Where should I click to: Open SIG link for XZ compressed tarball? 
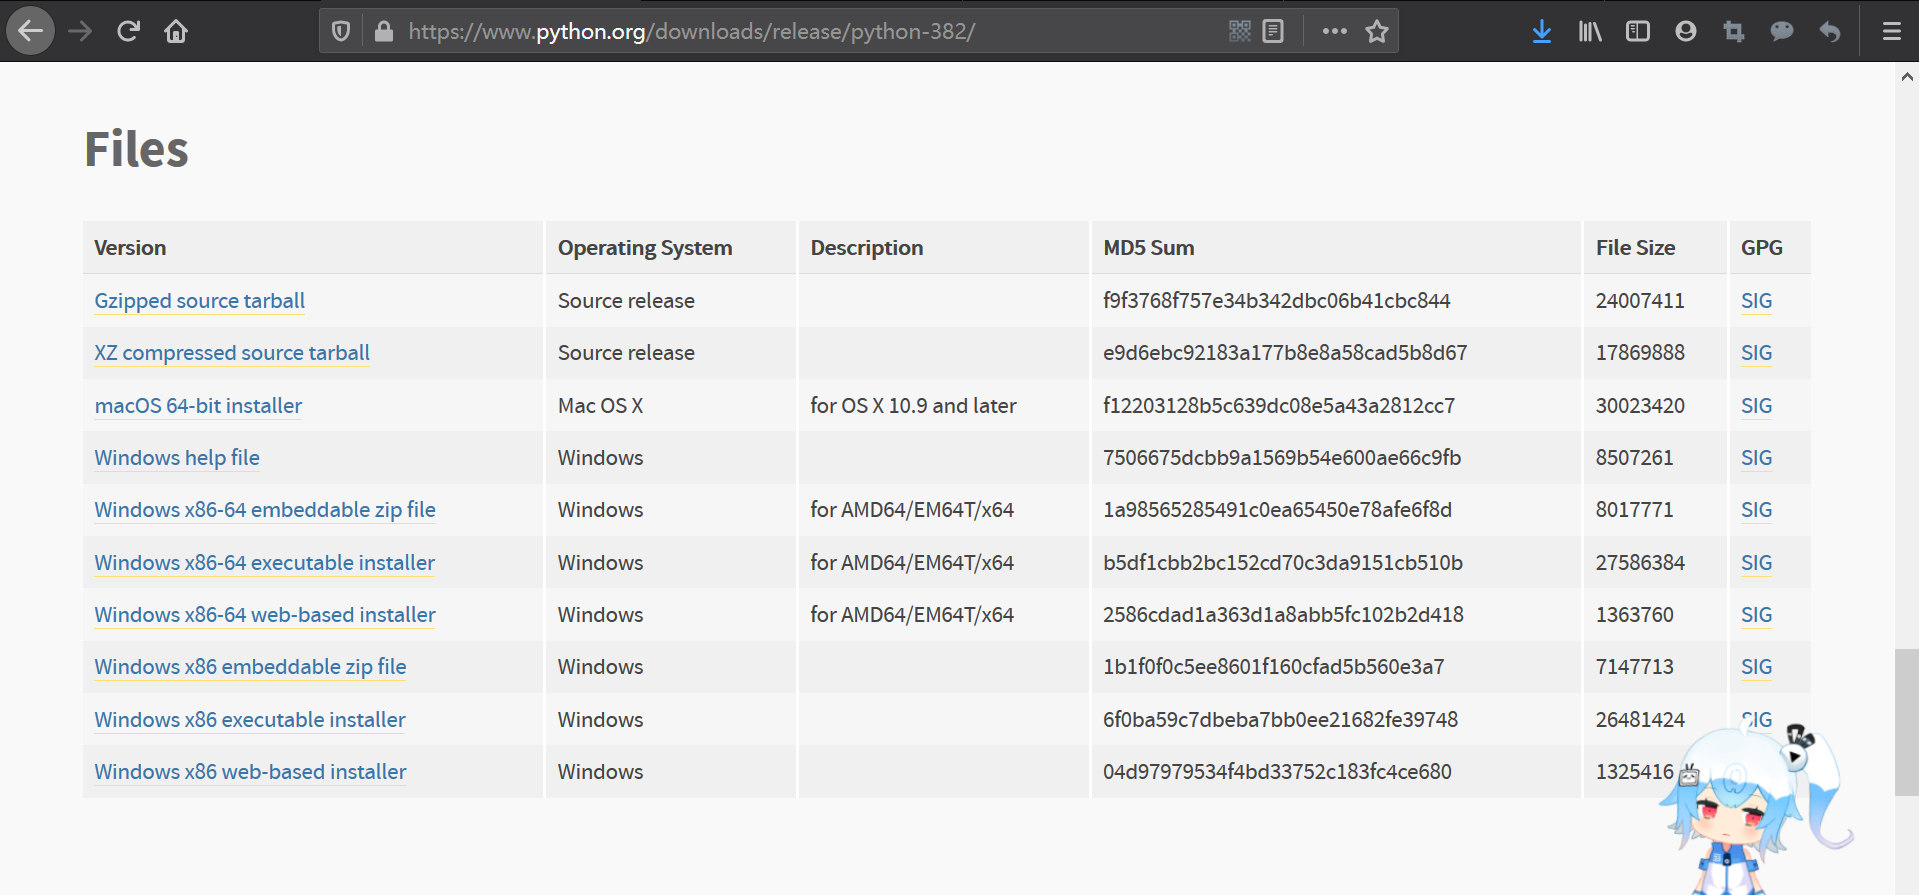coord(1756,353)
